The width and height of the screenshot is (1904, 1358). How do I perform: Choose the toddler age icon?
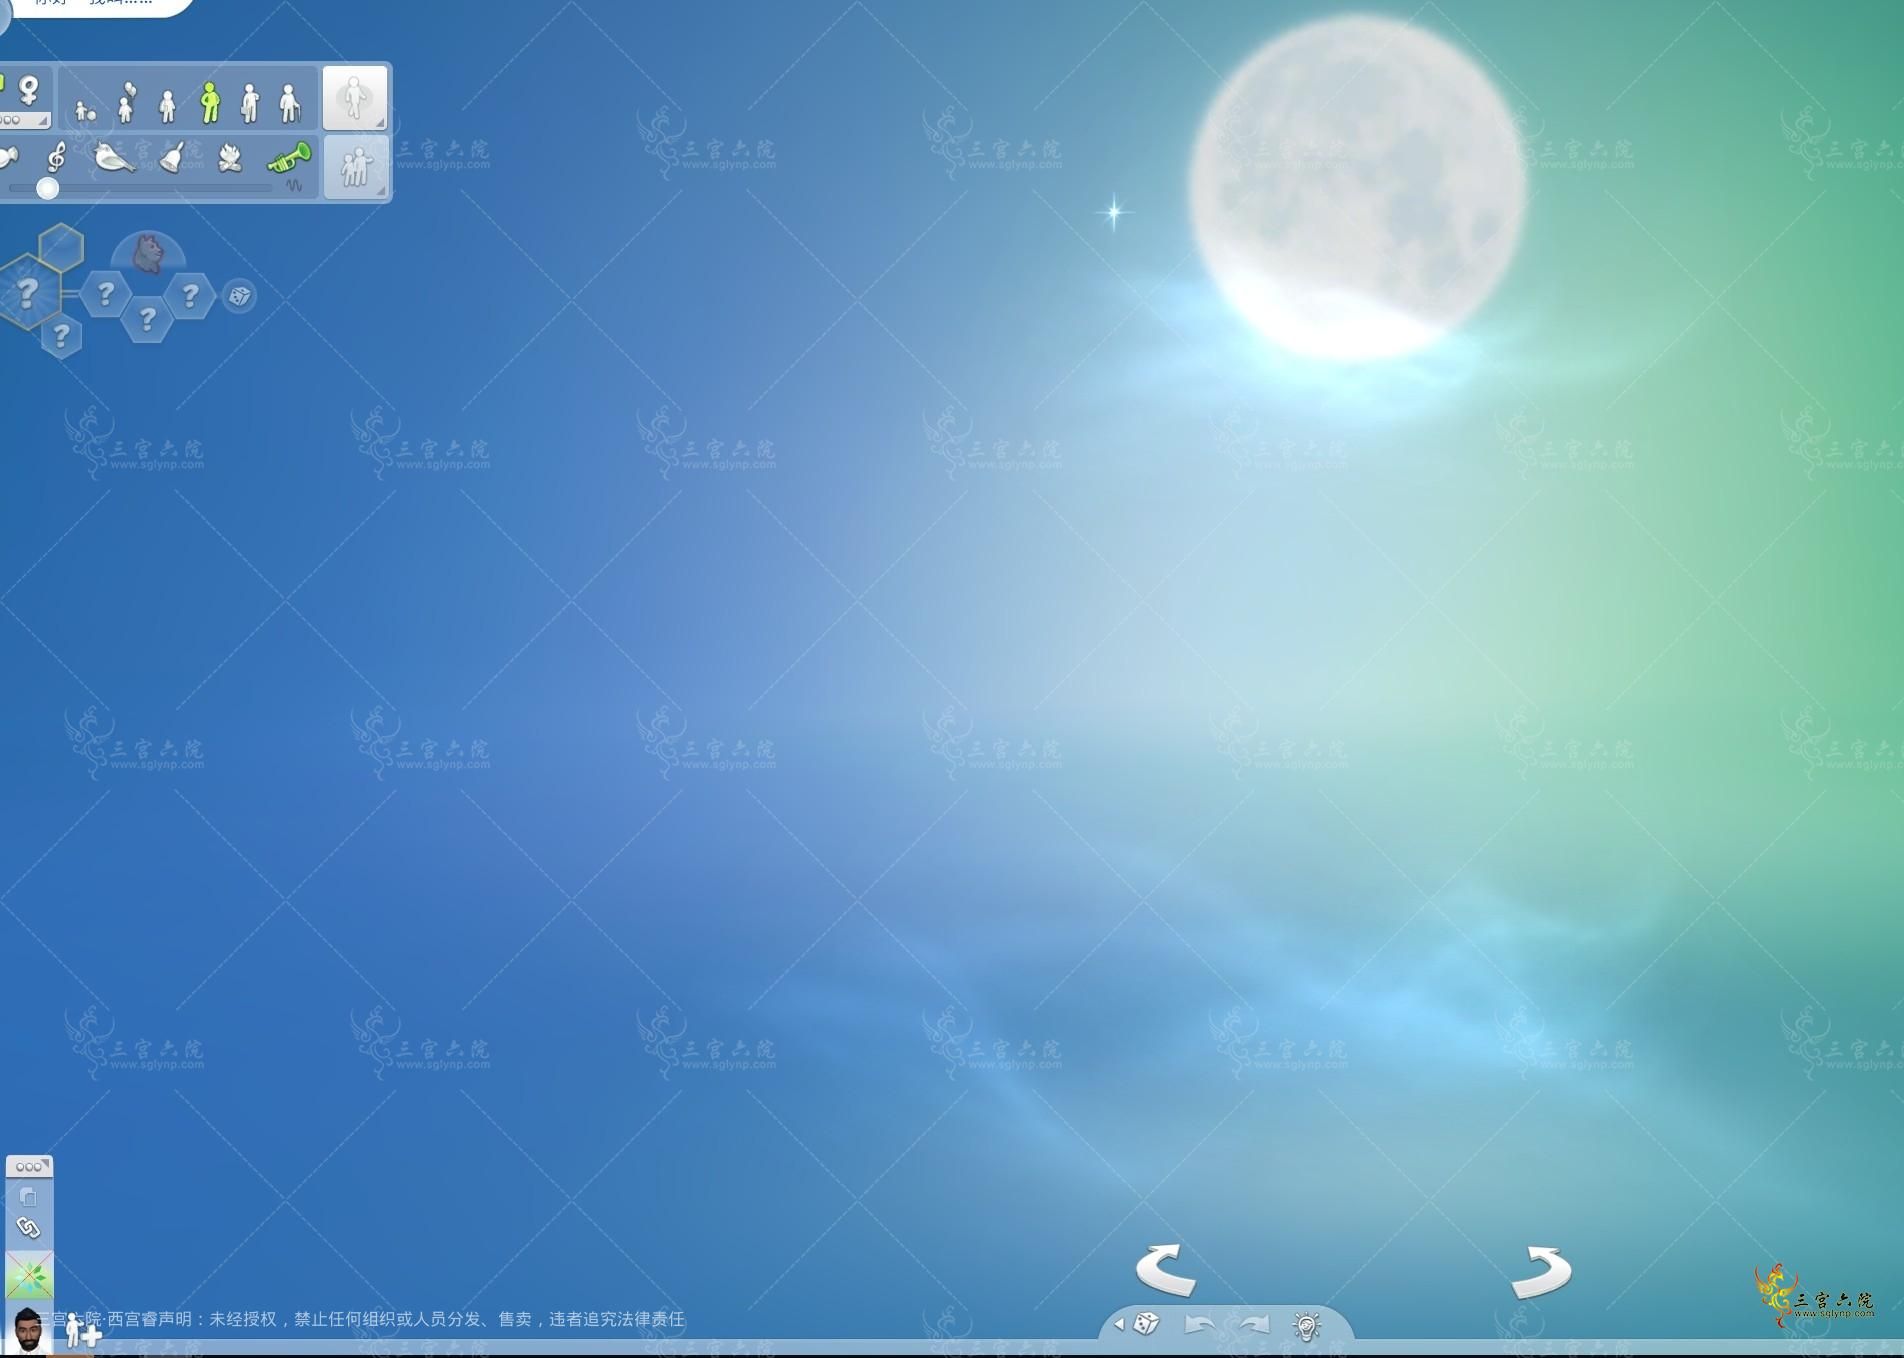click(85, 110)
